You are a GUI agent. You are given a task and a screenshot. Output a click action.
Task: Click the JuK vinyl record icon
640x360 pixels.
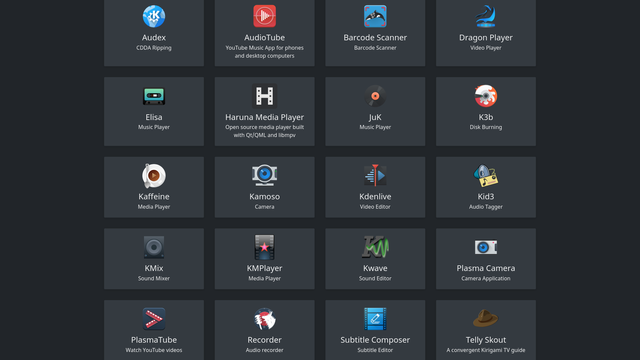[x=375, y=96]
